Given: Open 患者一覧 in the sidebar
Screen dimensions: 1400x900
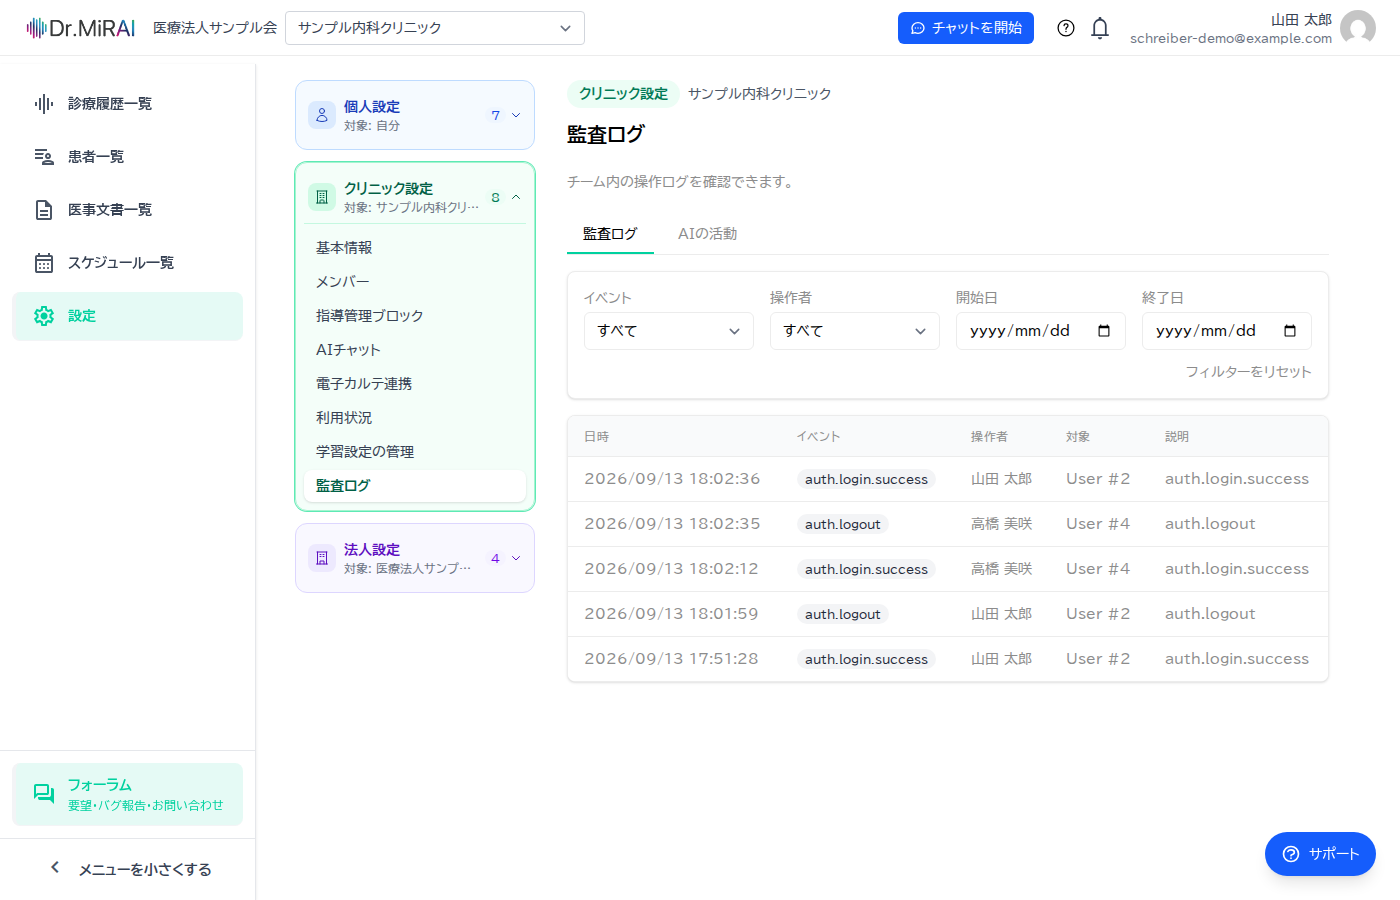Looking at the screenshot, I should click(x=128, y=157).
